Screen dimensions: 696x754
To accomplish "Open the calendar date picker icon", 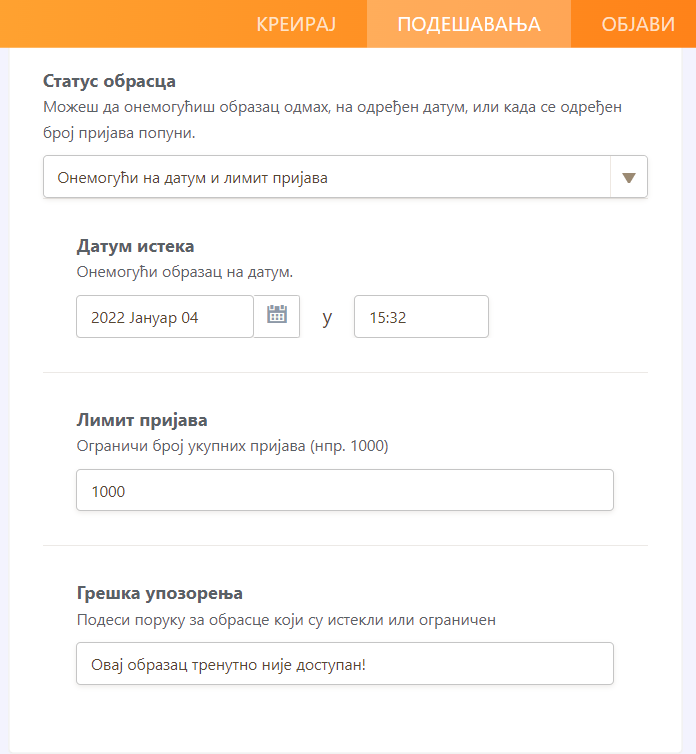I will 277,316.
